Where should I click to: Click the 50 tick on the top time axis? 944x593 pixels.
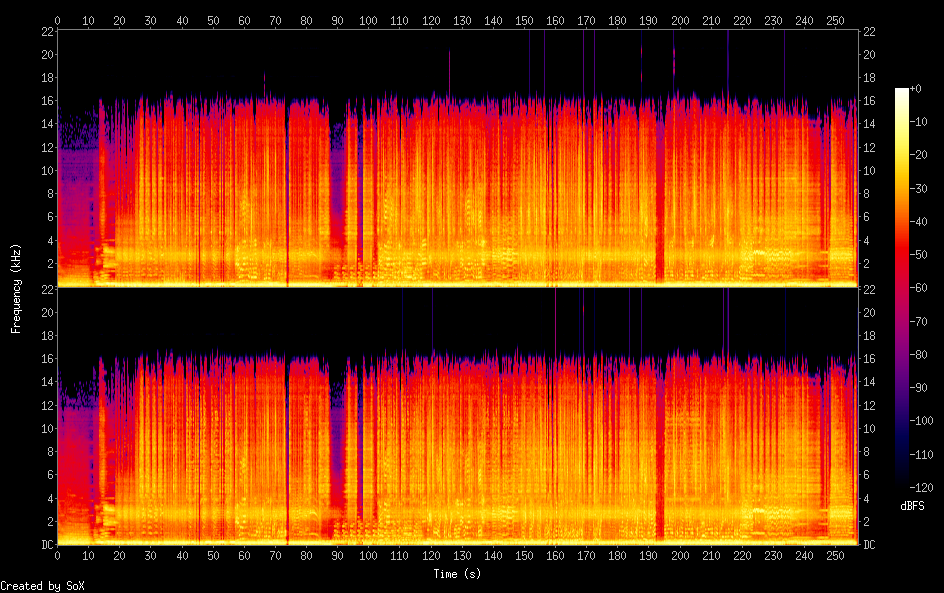tap(213, 19)
